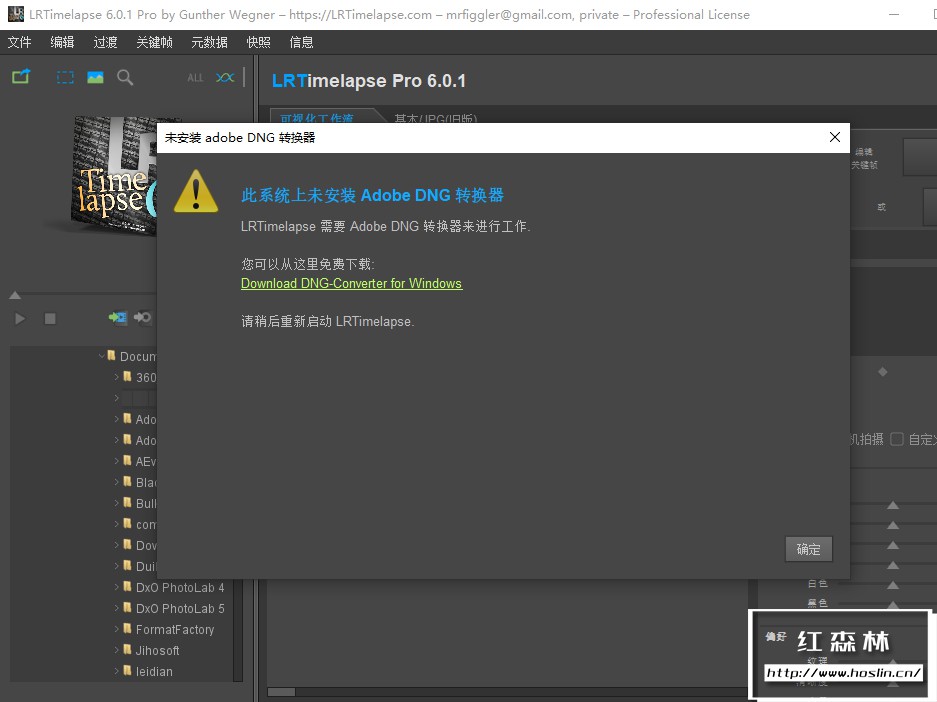Toggle the ALL filter button
The height and width of the screenshot is (702, 937).
coord(195,78)
